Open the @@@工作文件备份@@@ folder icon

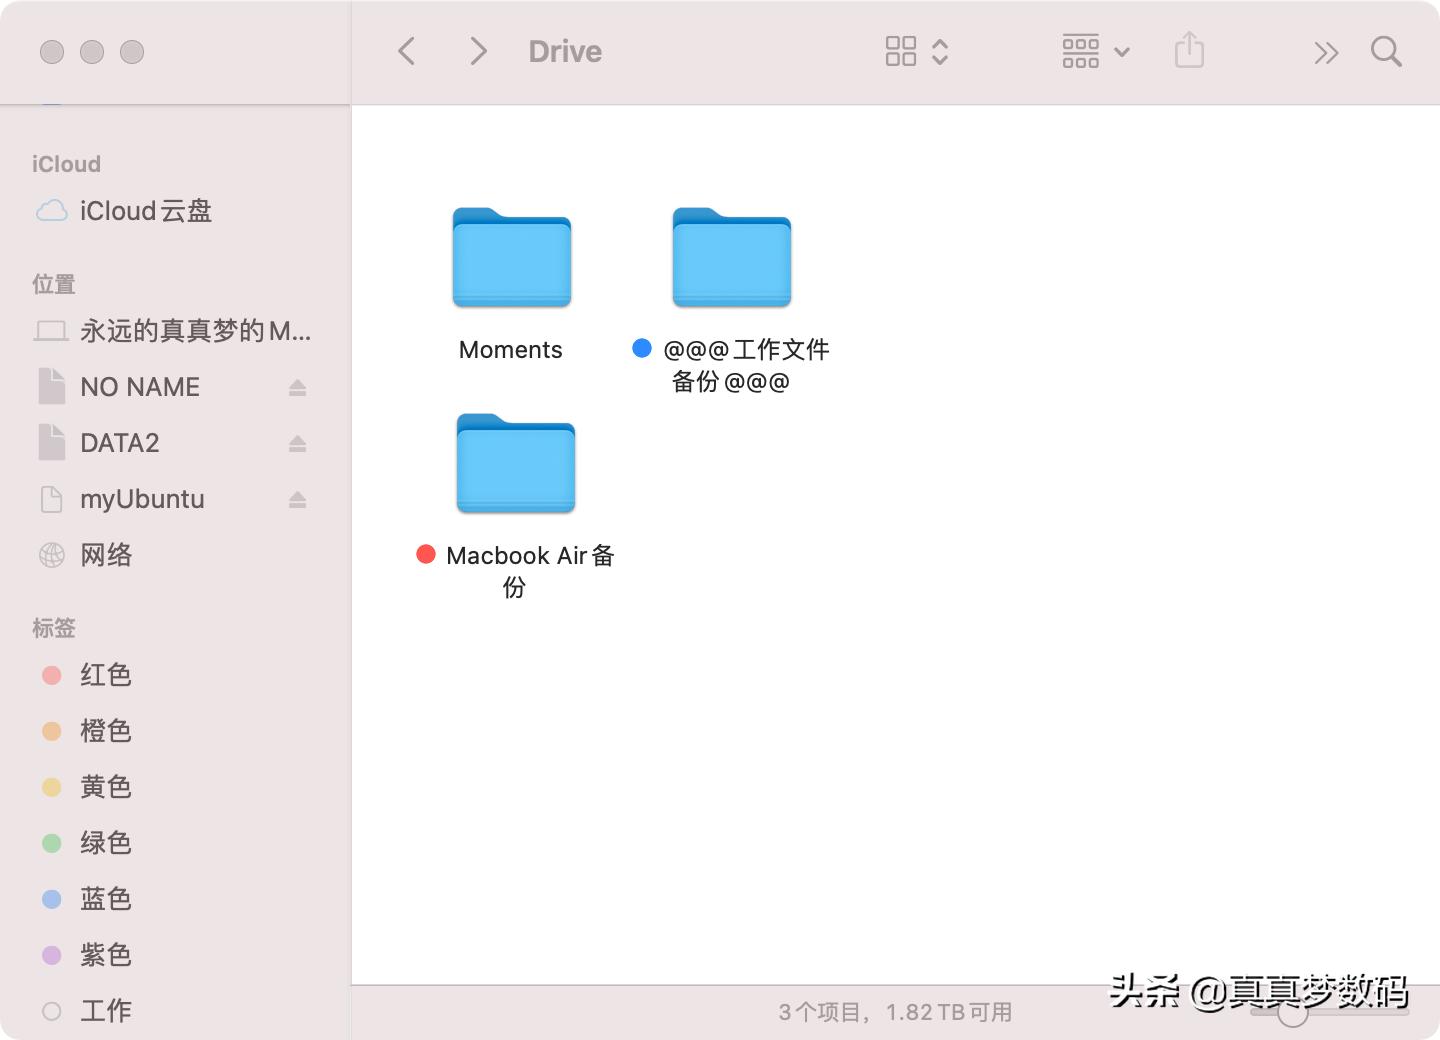731,258
